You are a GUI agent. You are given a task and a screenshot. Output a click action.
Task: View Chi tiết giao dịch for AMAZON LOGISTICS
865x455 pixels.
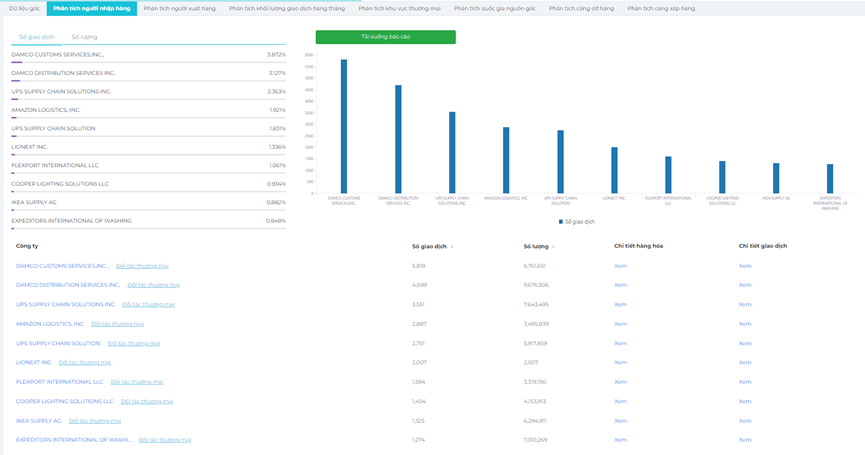pos(745,324)
